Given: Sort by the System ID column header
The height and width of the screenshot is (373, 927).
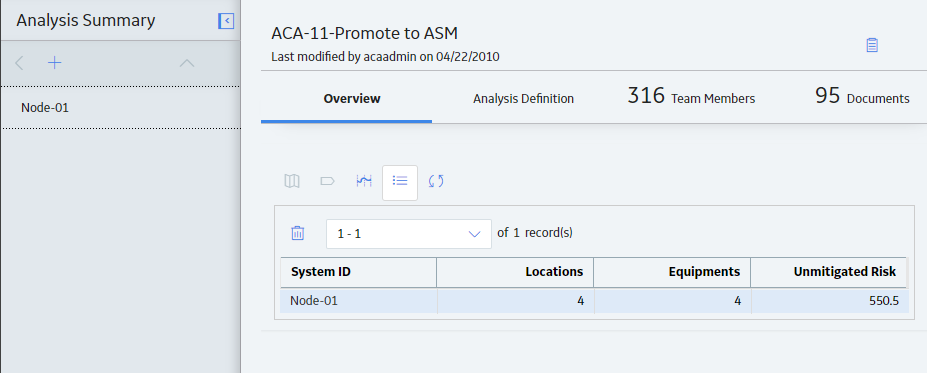Looking at the screenshot, I should 358,272.
